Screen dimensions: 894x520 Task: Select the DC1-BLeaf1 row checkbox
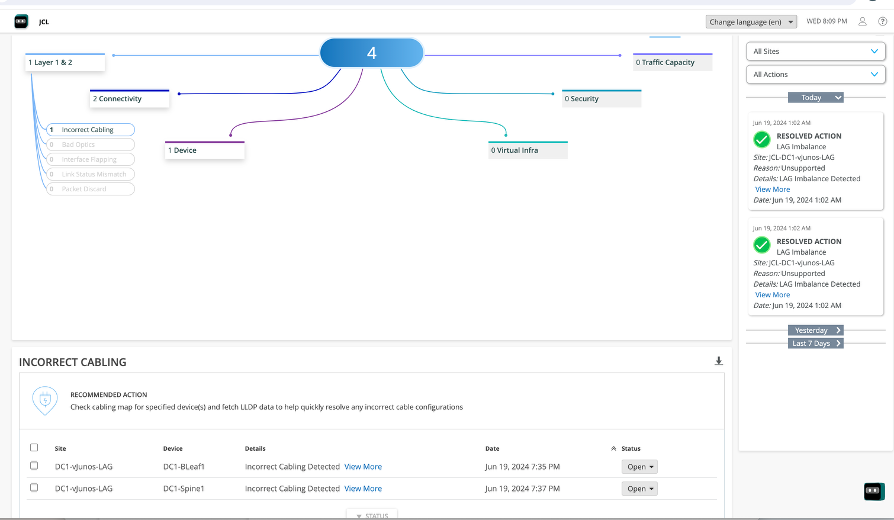pos(34,466)
